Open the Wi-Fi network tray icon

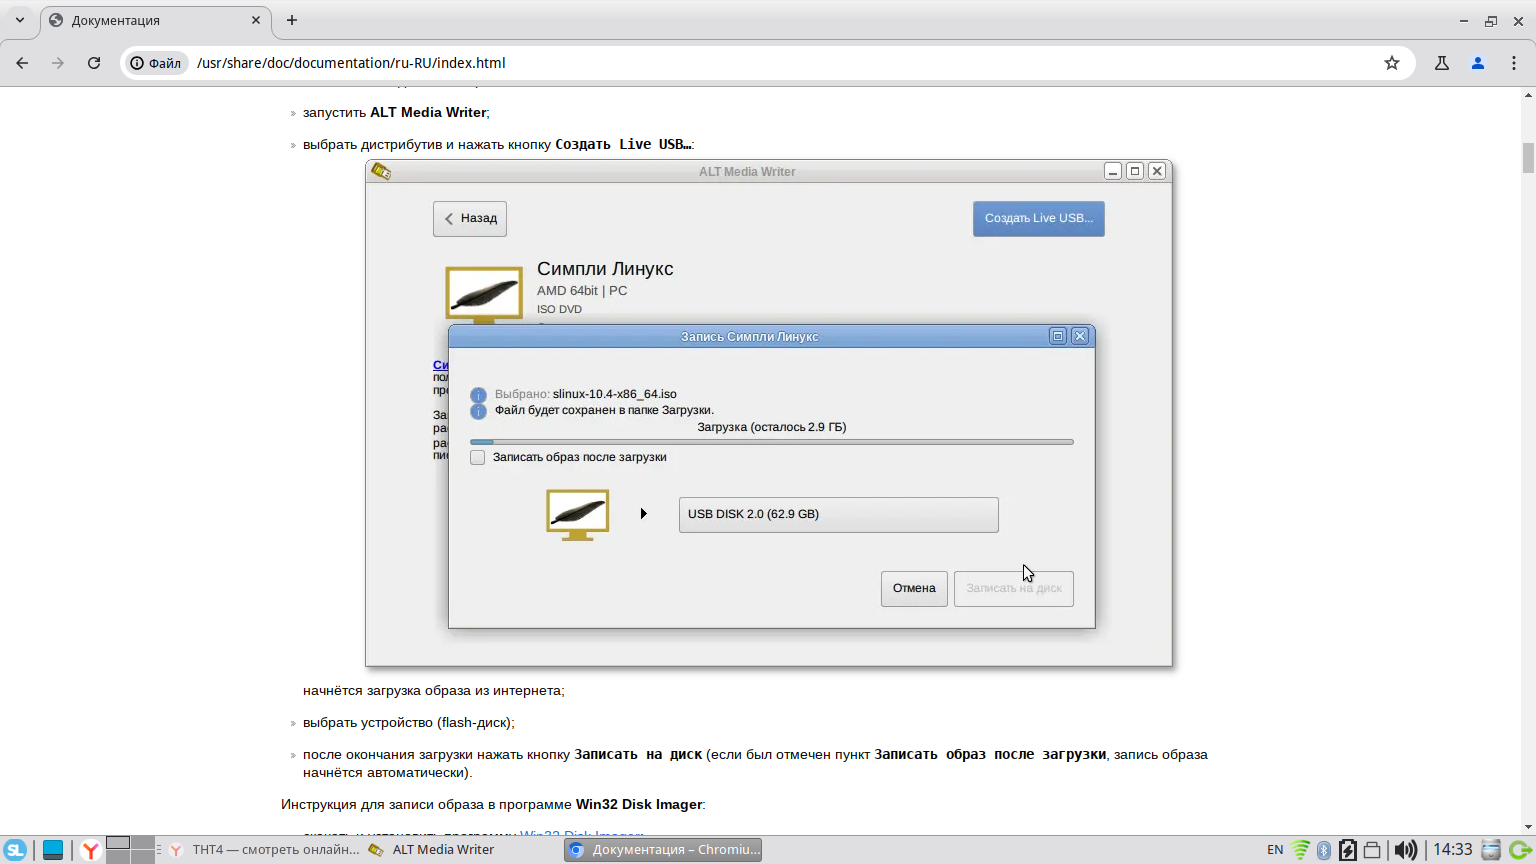[1300, 850]
